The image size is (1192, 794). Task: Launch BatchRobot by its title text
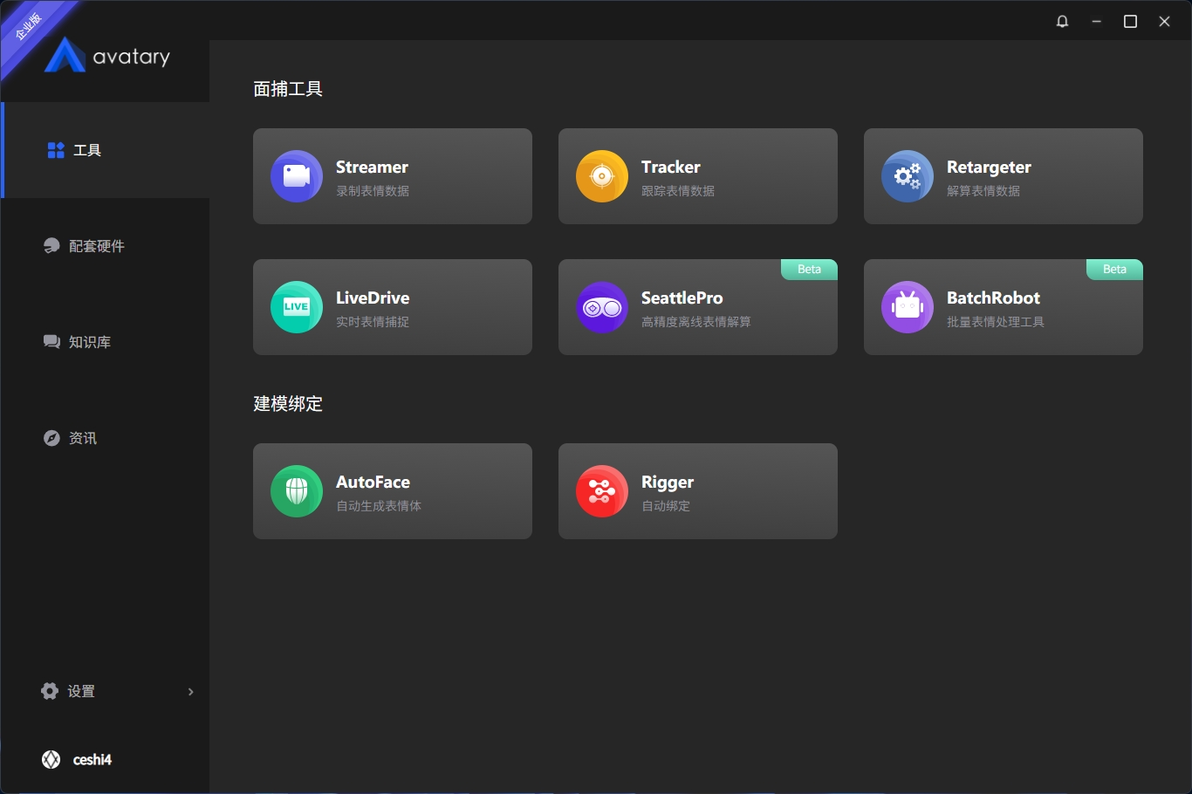click(993, 298)
